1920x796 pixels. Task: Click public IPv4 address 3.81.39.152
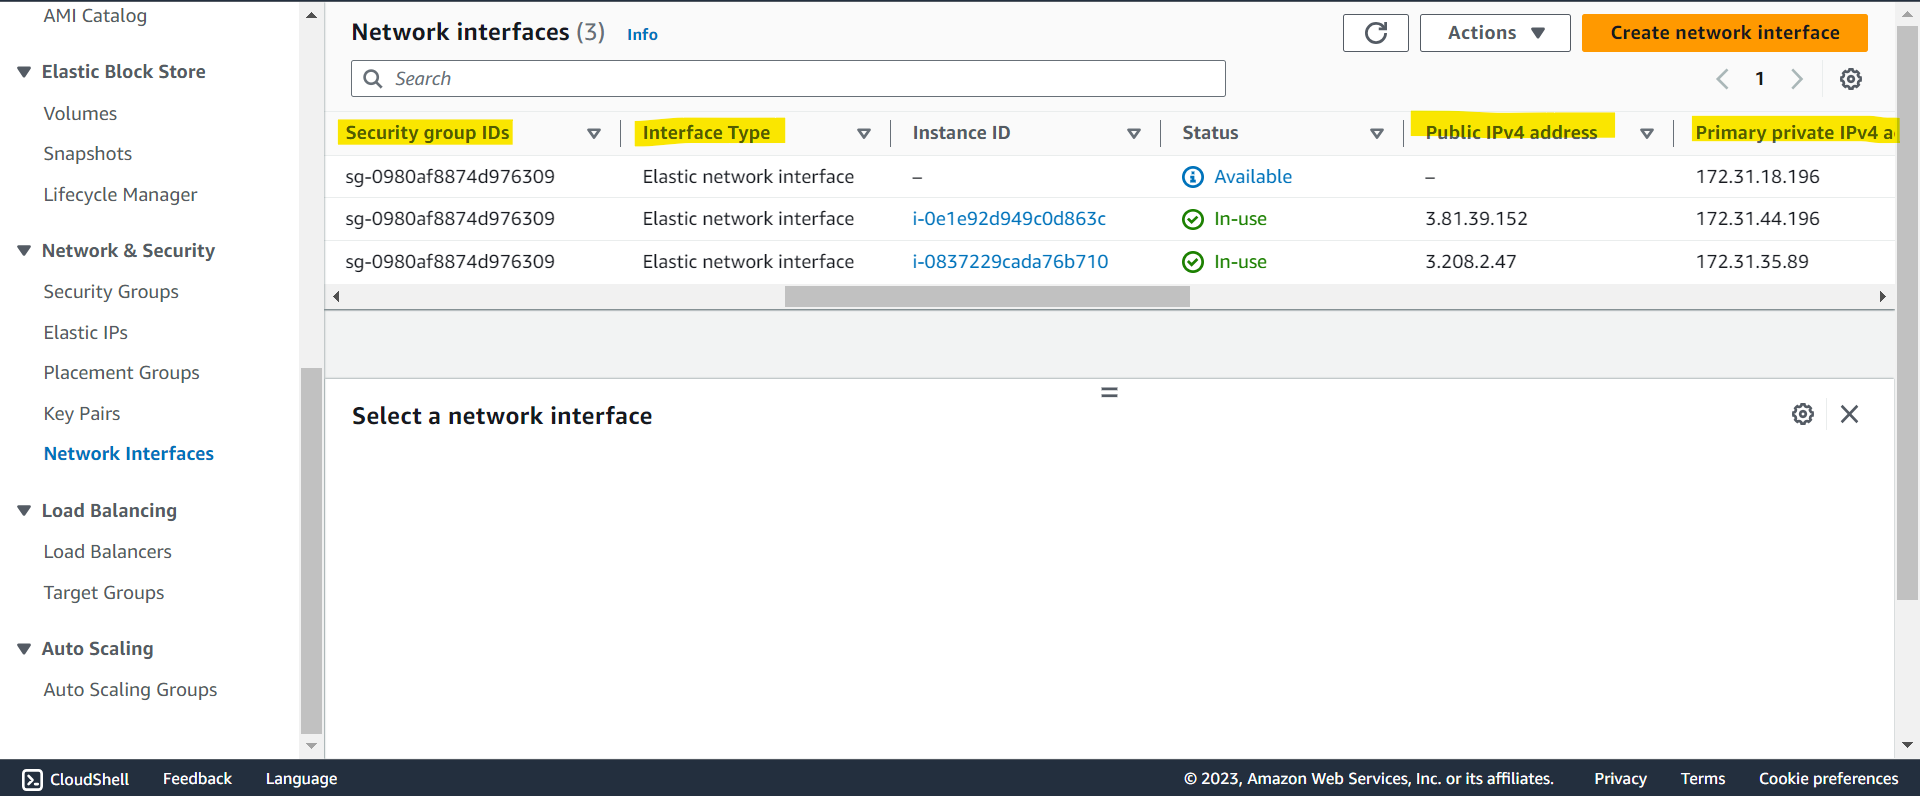click(x=1476, y=219)
